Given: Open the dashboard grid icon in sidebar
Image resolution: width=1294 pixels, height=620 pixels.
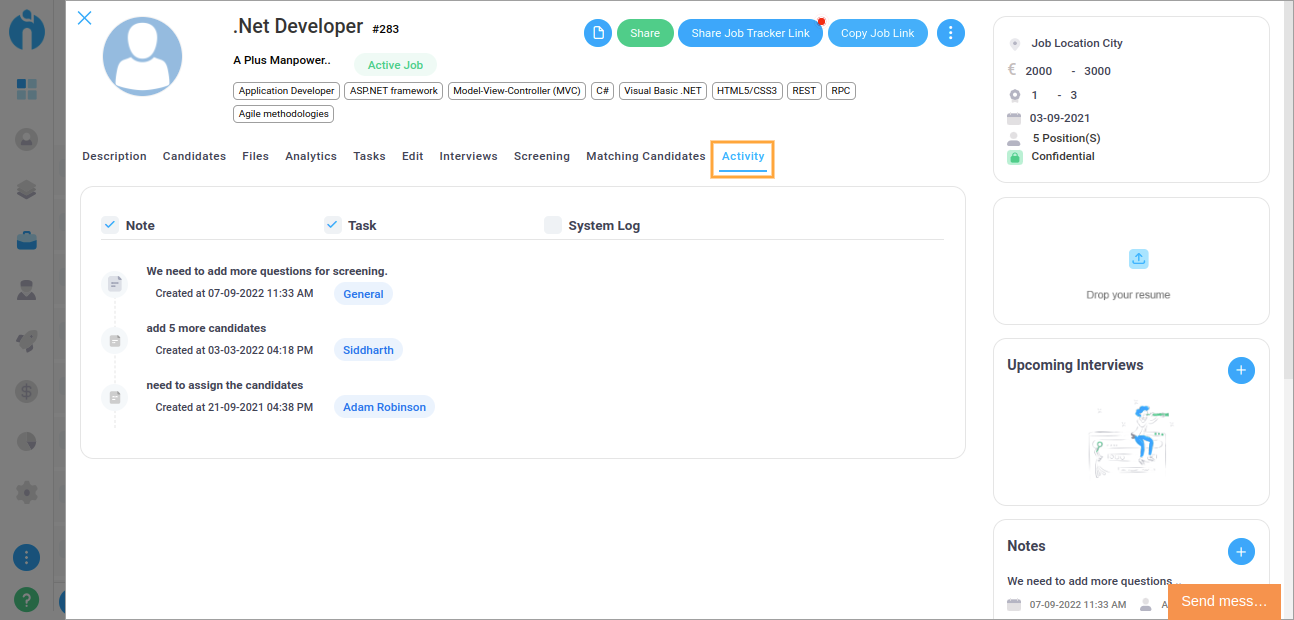Looking at the screenshot, I should (27, 89).
